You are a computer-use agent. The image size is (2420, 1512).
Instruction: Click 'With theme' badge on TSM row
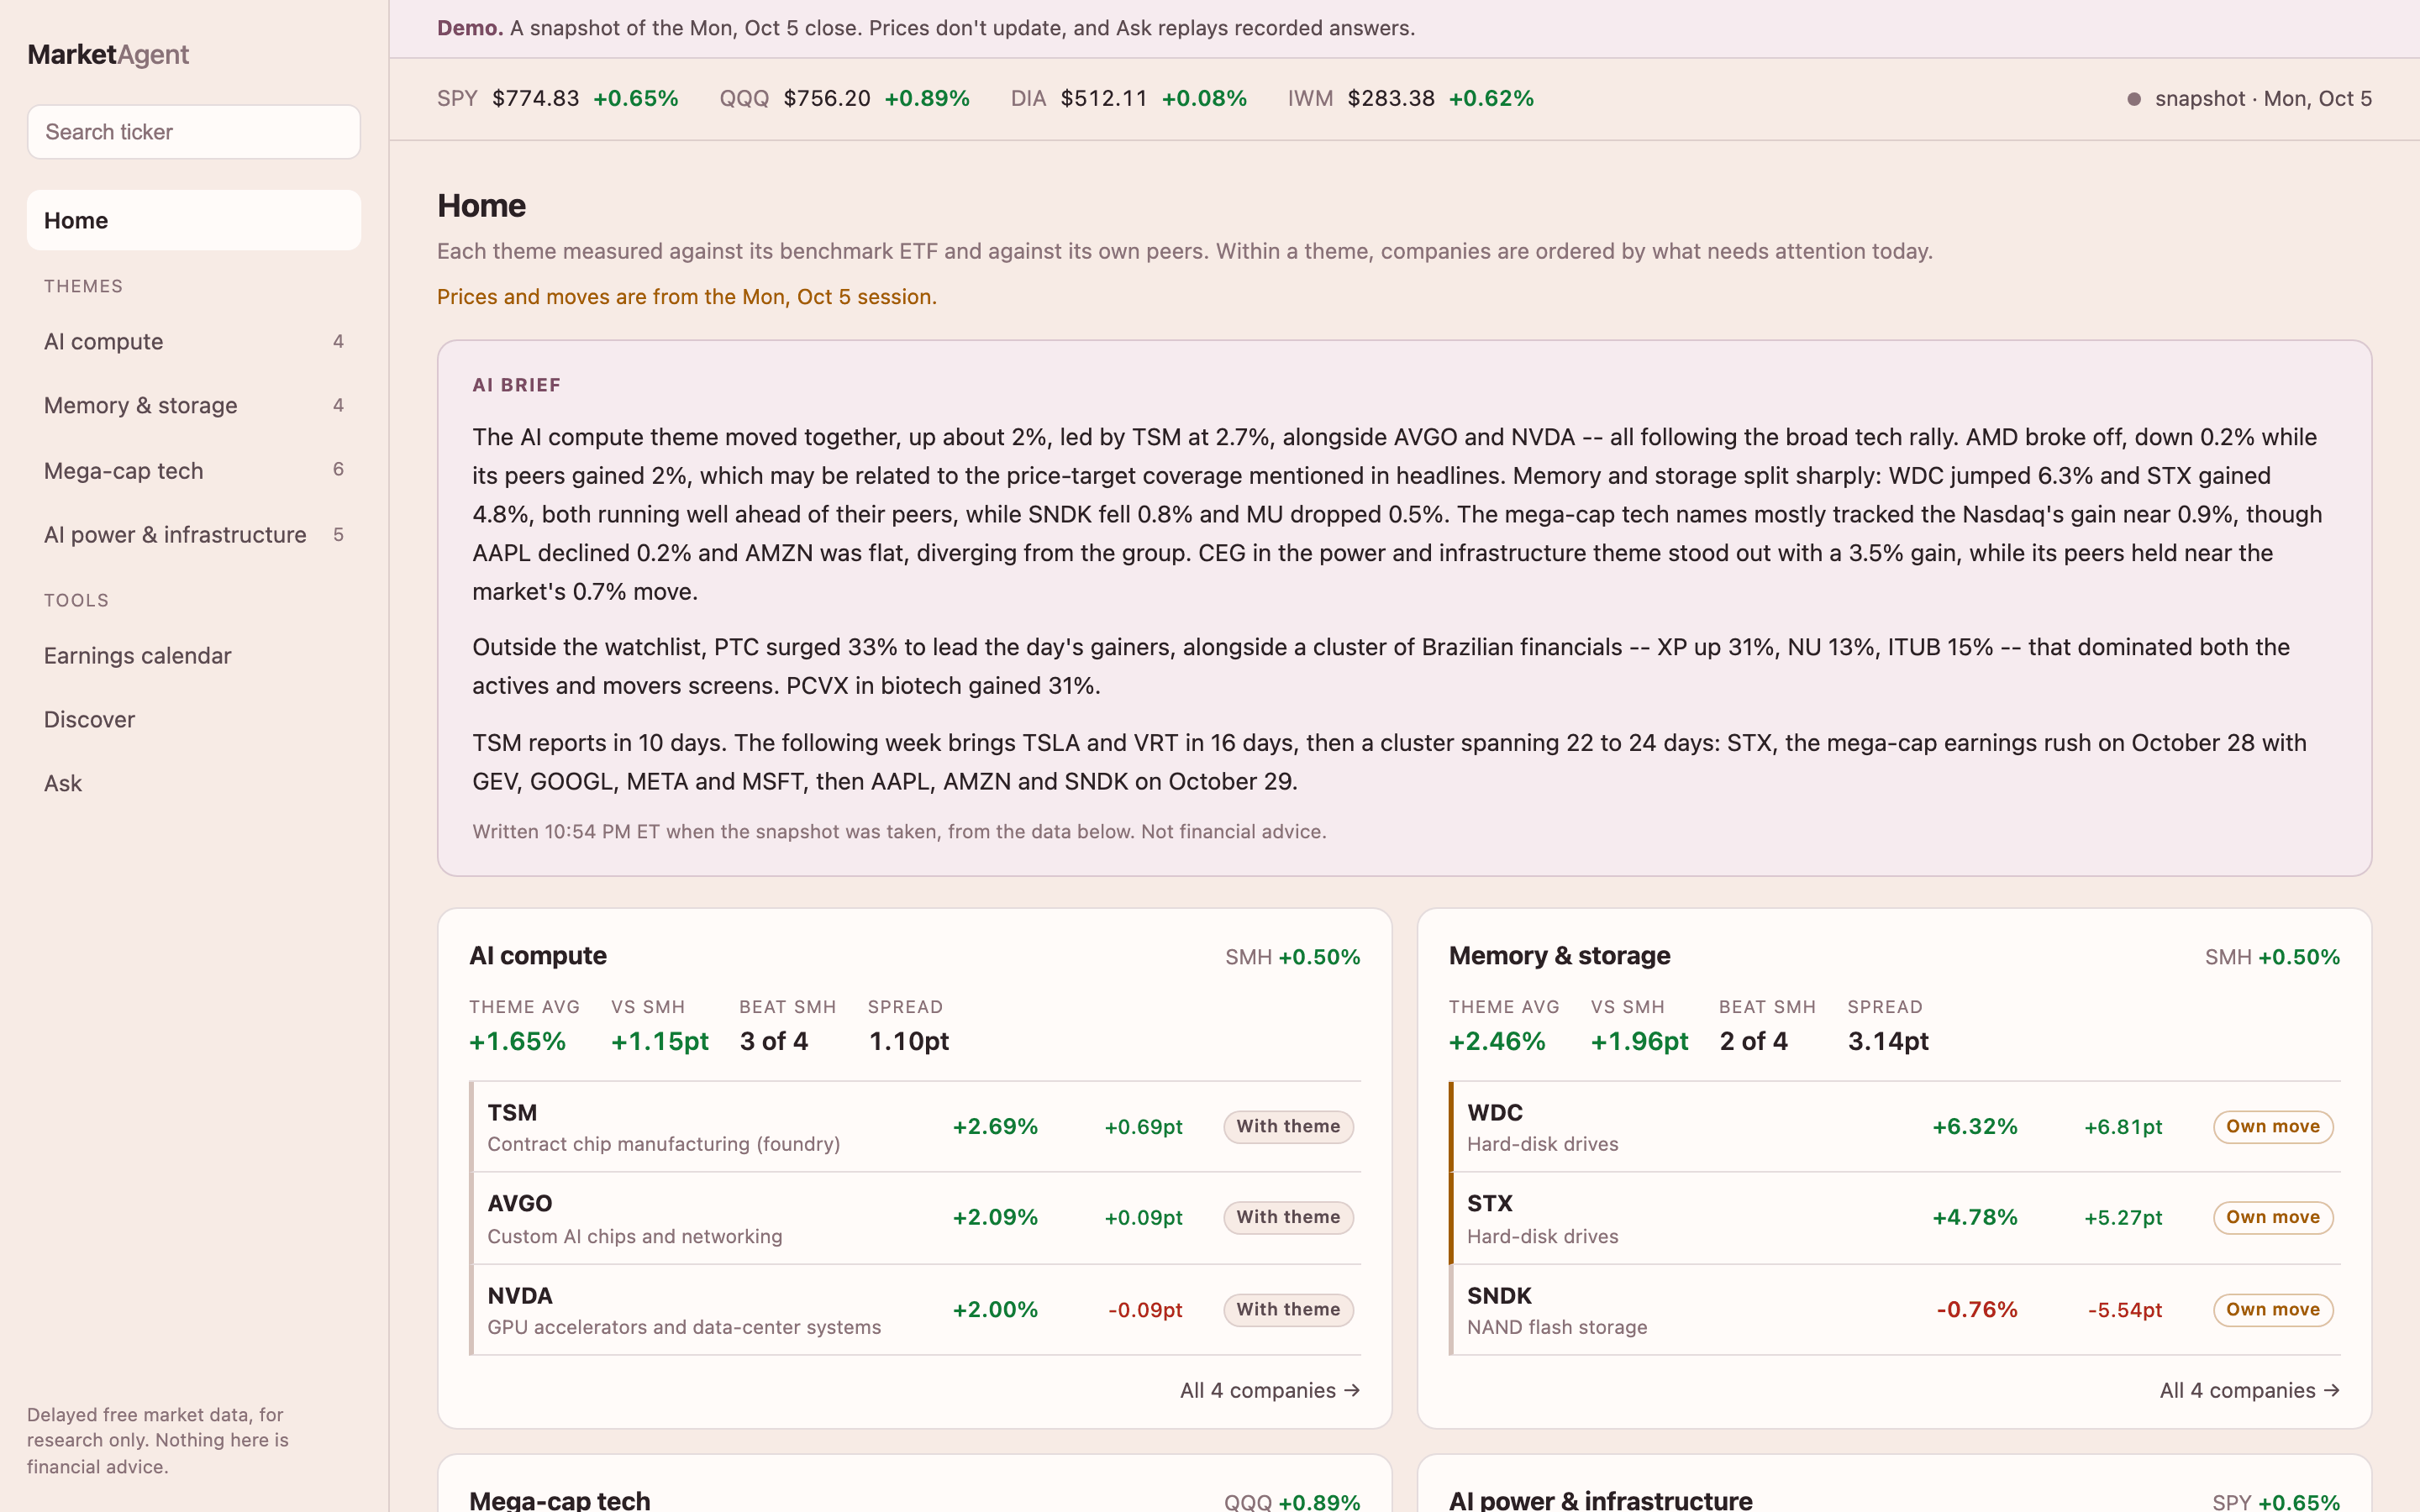(x=1288, y=1127)
